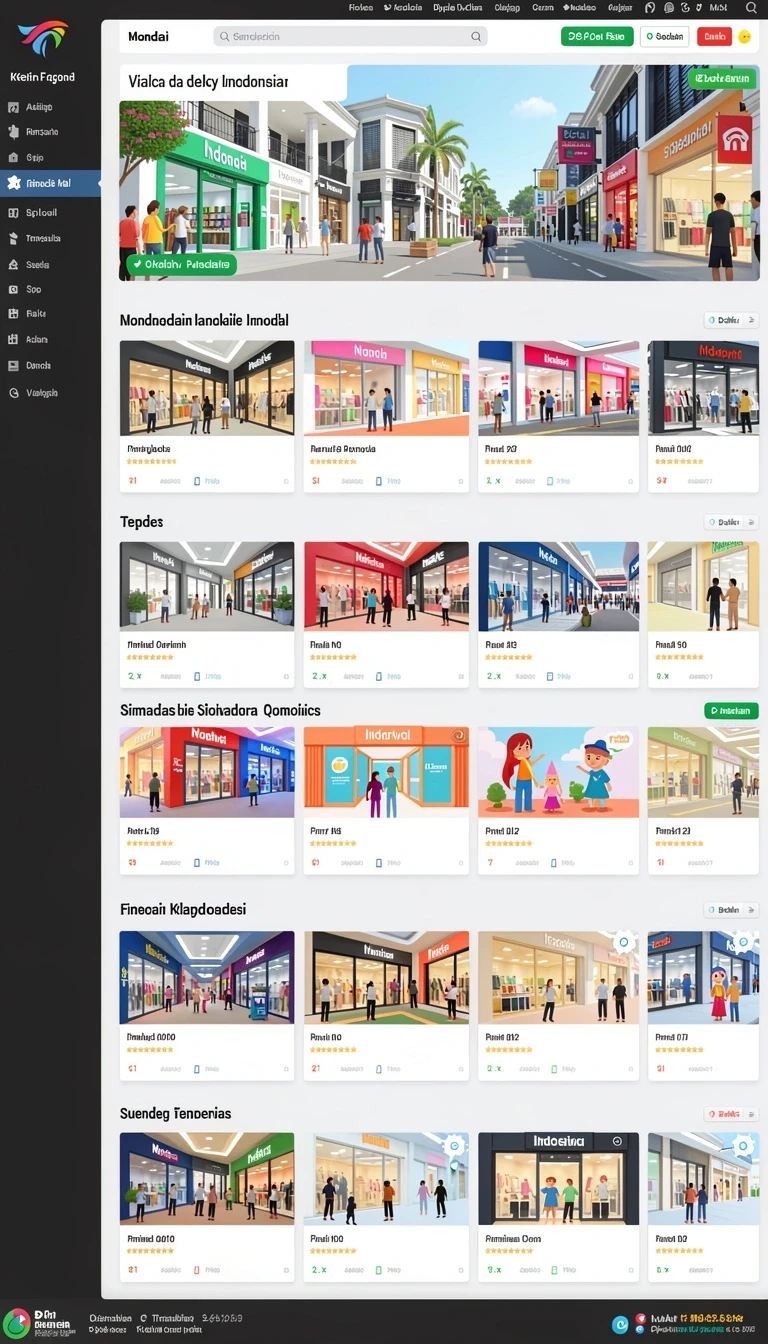
Task: Click the yellow smiley icon in the header
Action: [744, 37]
